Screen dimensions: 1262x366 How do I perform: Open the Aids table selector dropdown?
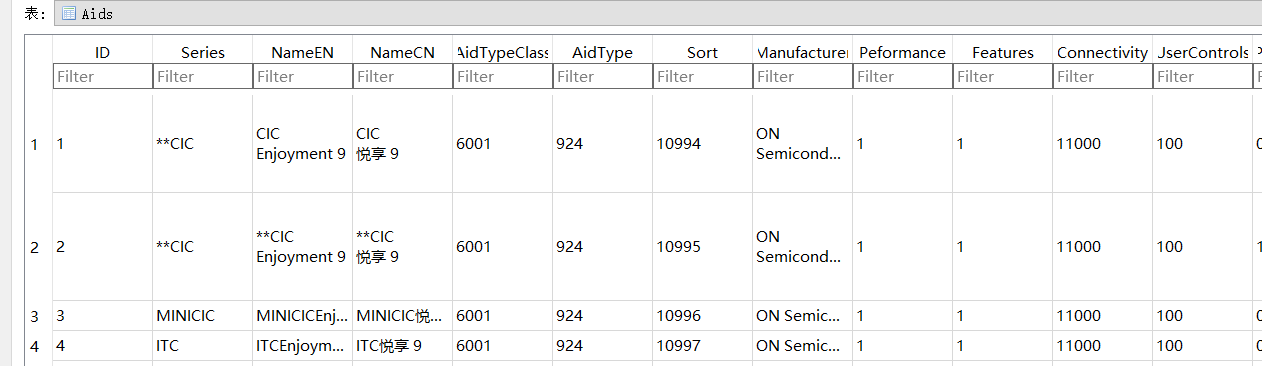click(658, 13)
